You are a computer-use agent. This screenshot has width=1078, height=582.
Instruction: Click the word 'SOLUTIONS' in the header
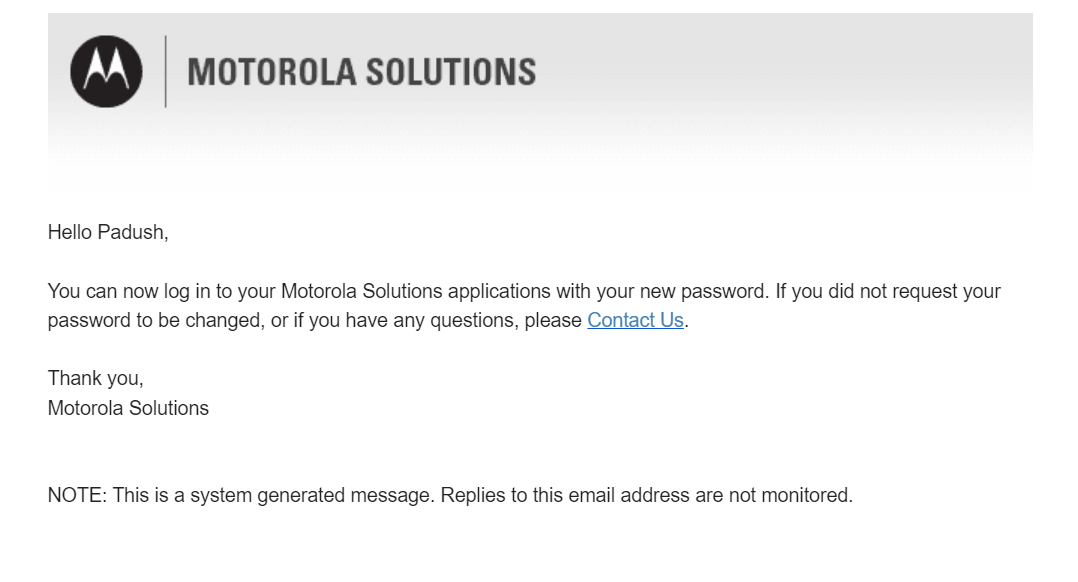pyautogui.click(x=450, y=72)
